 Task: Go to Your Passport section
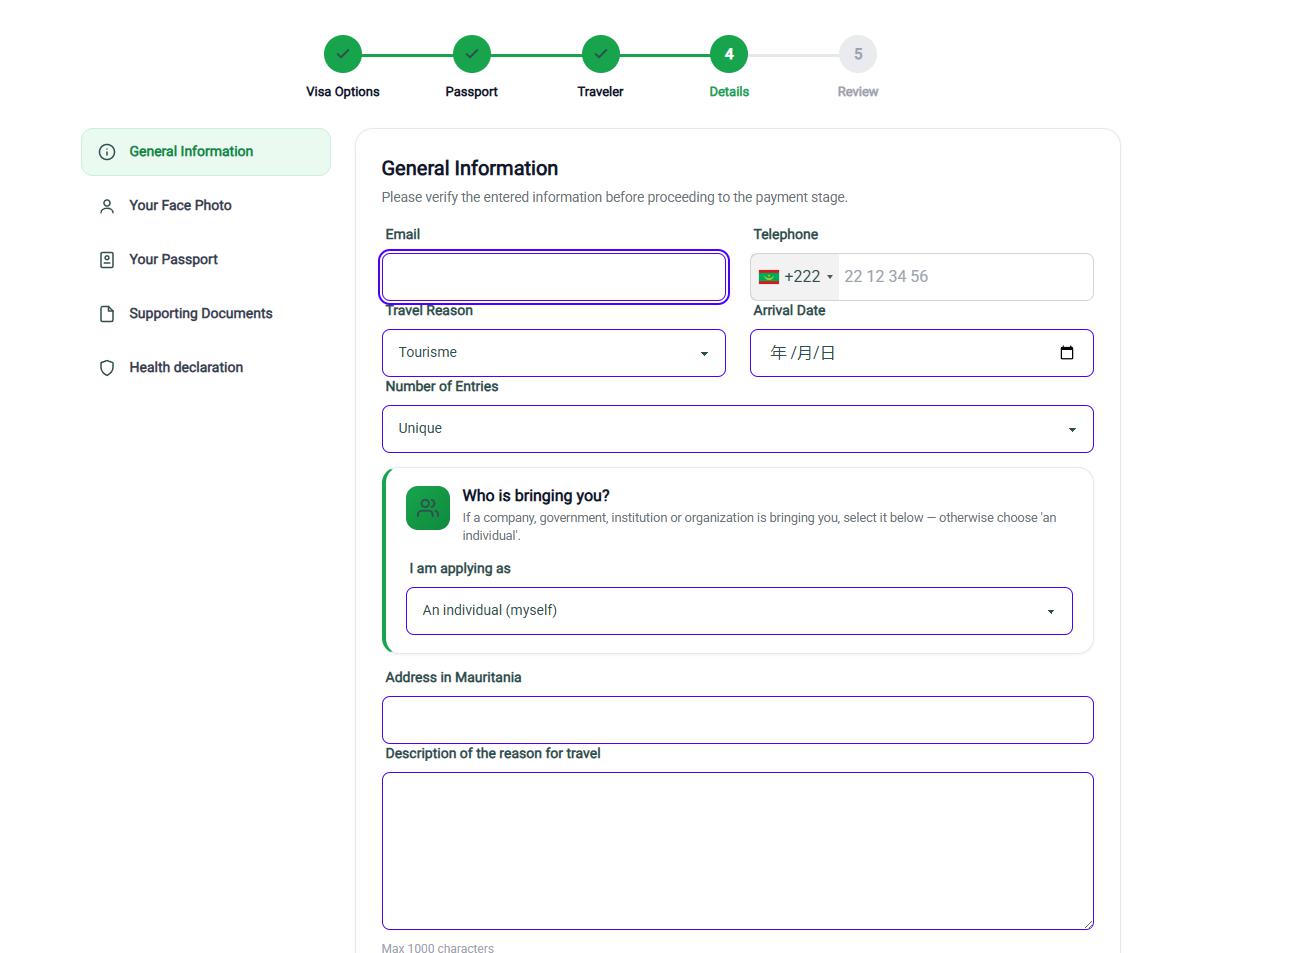[206, 260]
